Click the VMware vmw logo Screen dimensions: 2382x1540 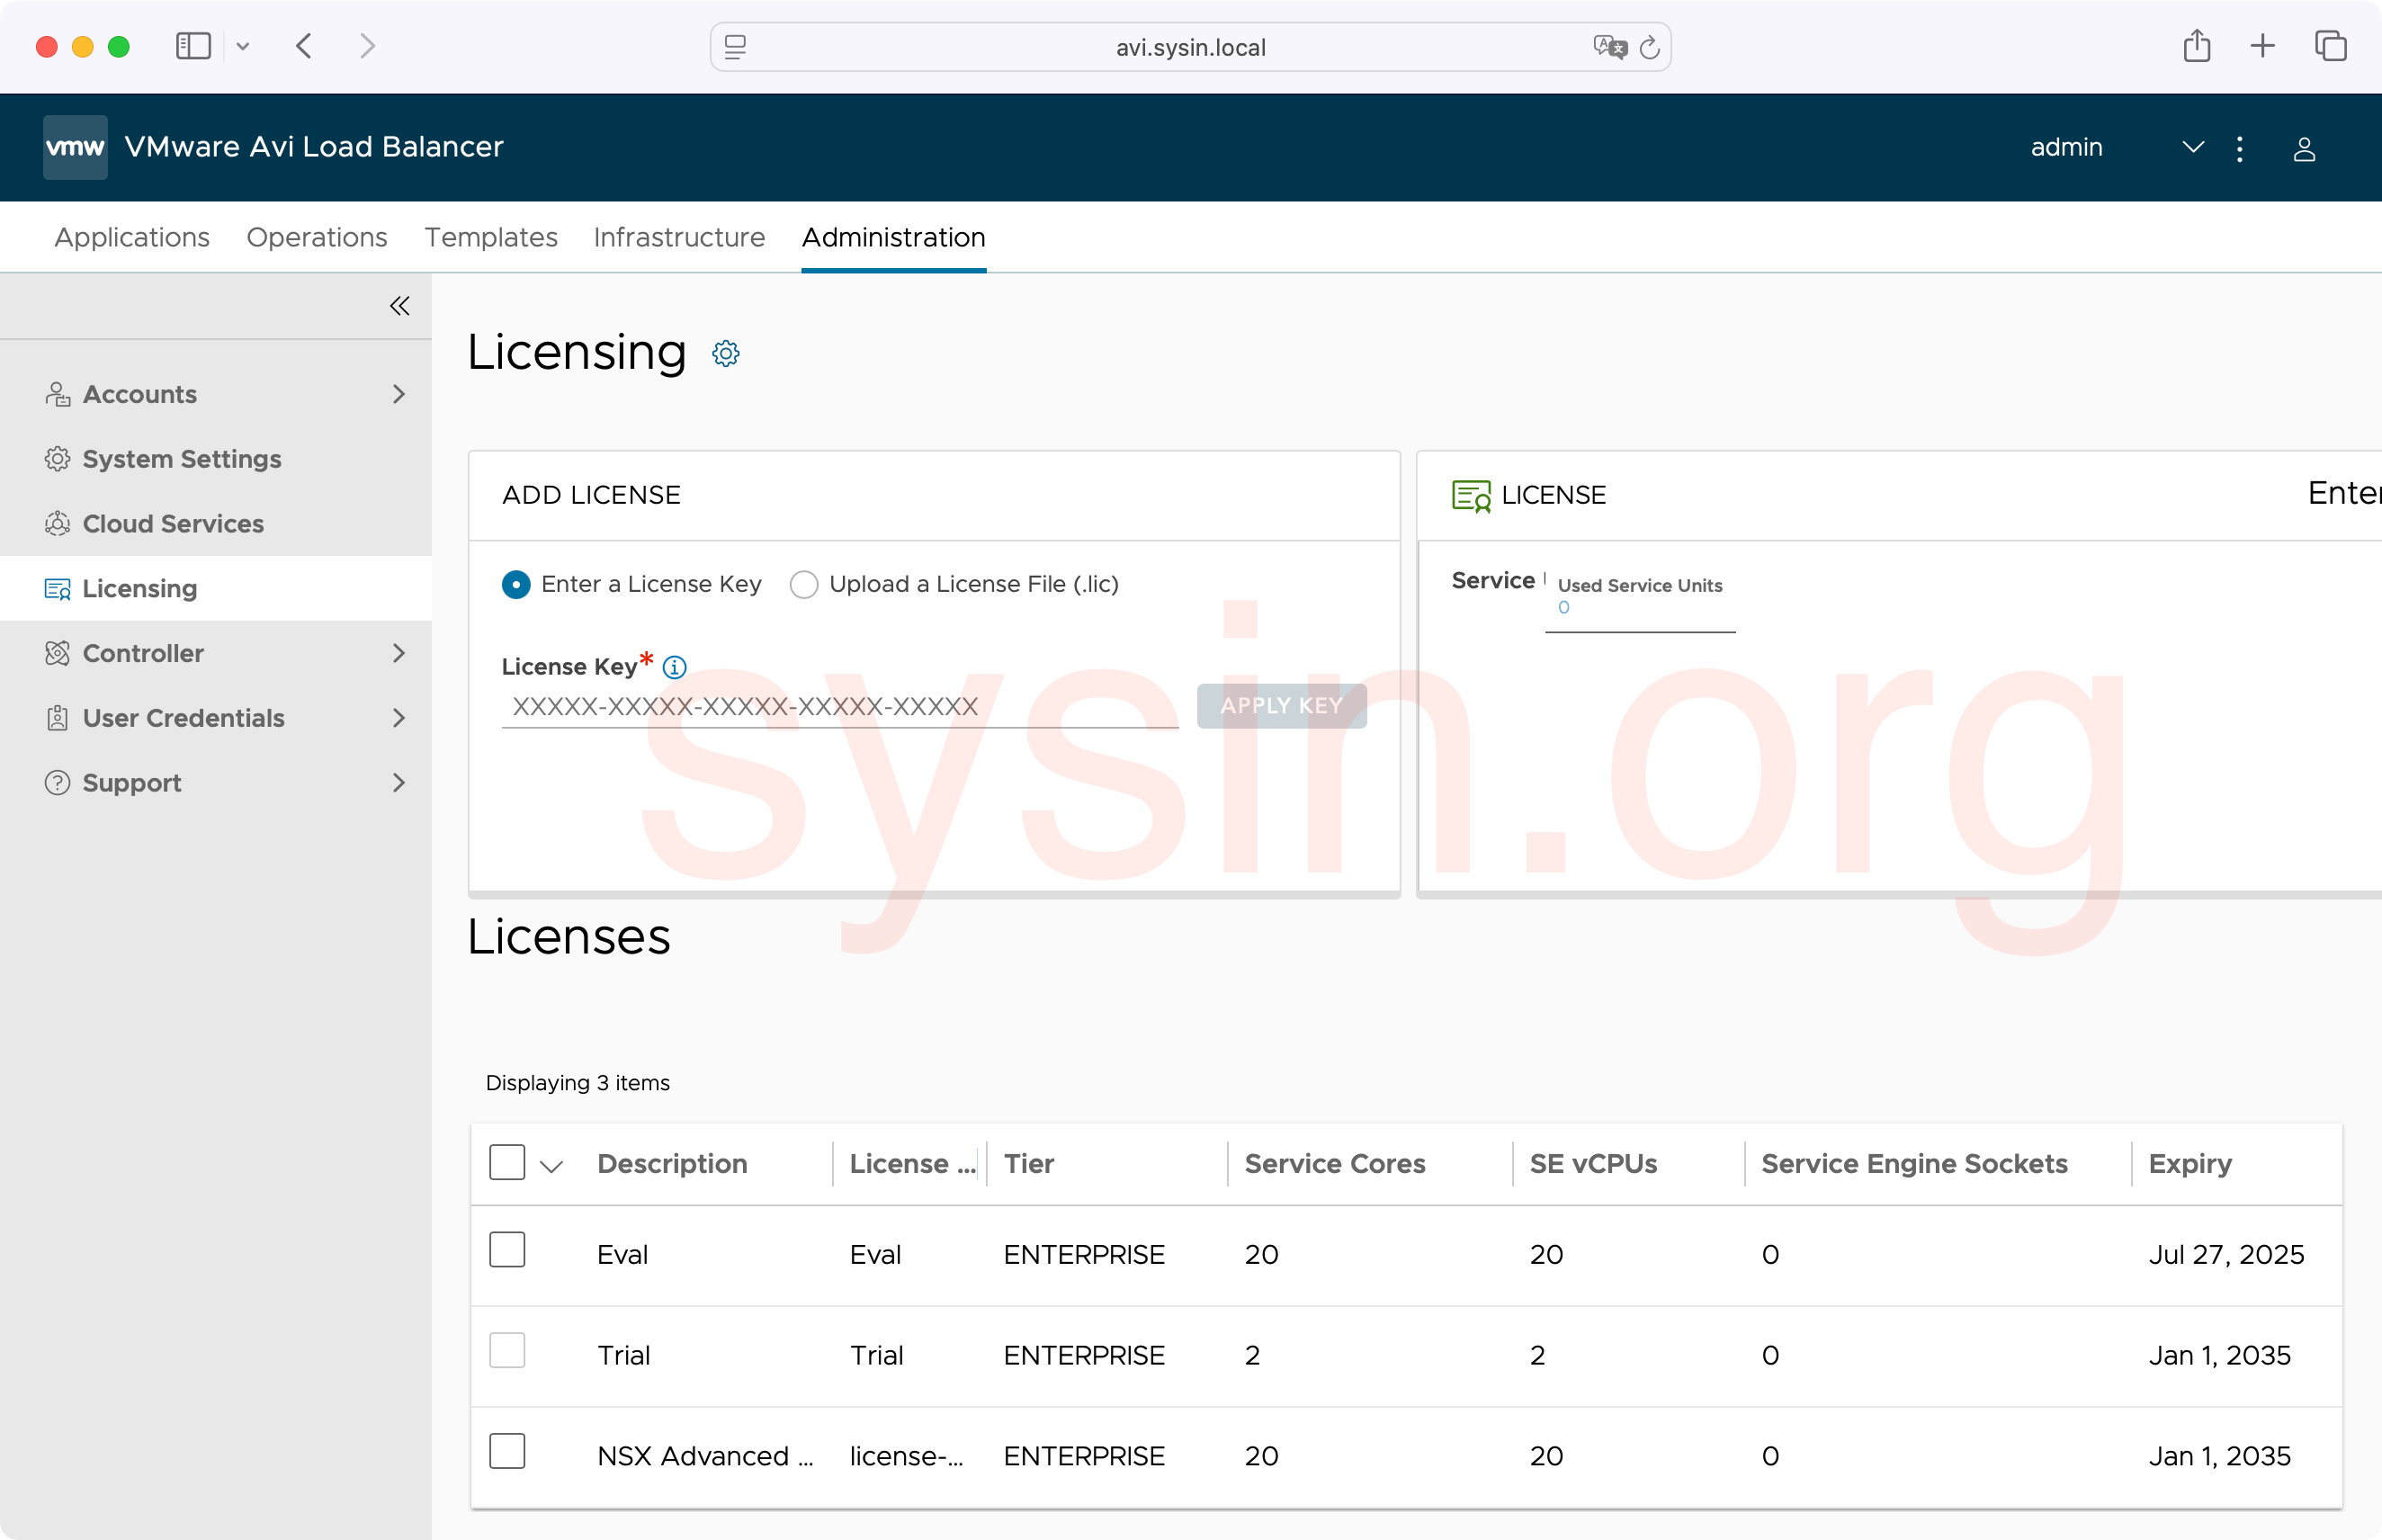(75, 147)
